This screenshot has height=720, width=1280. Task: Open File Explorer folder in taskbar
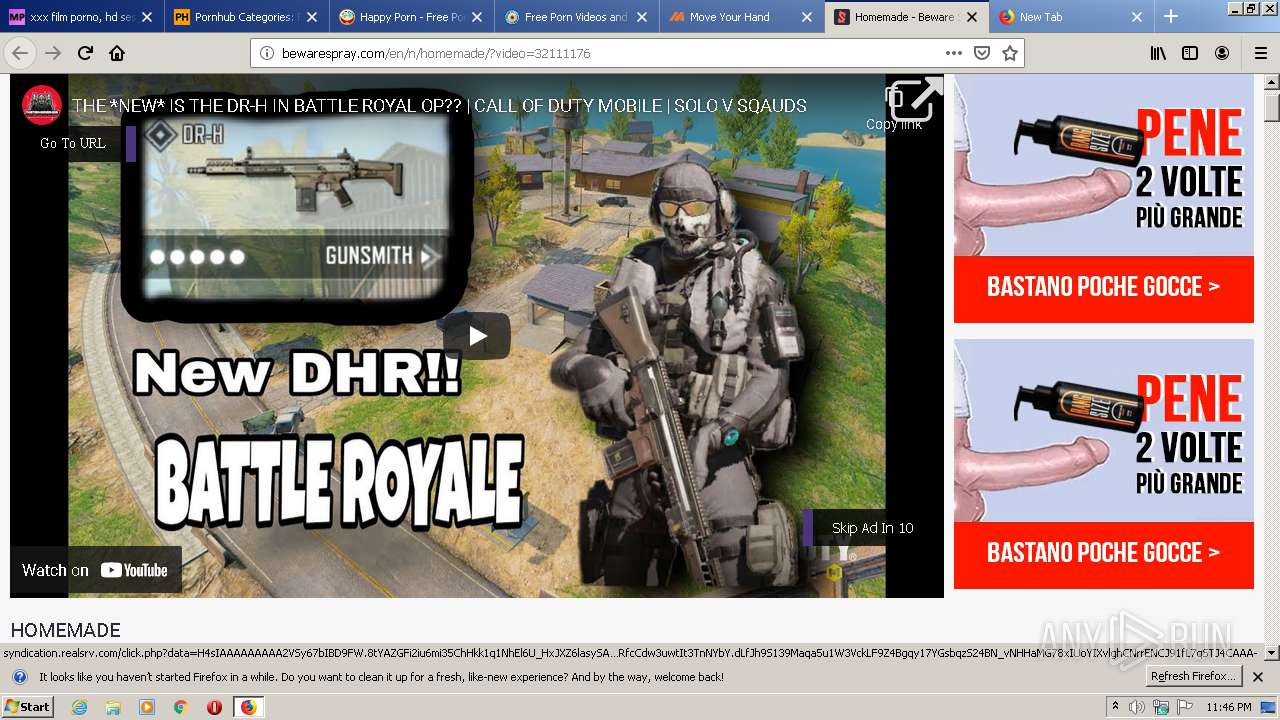[x=113, y=707]
